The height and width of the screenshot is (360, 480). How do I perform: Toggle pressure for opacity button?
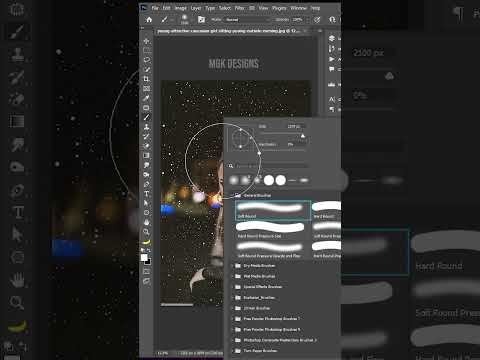pyautogui.click(x=317, y=20)
